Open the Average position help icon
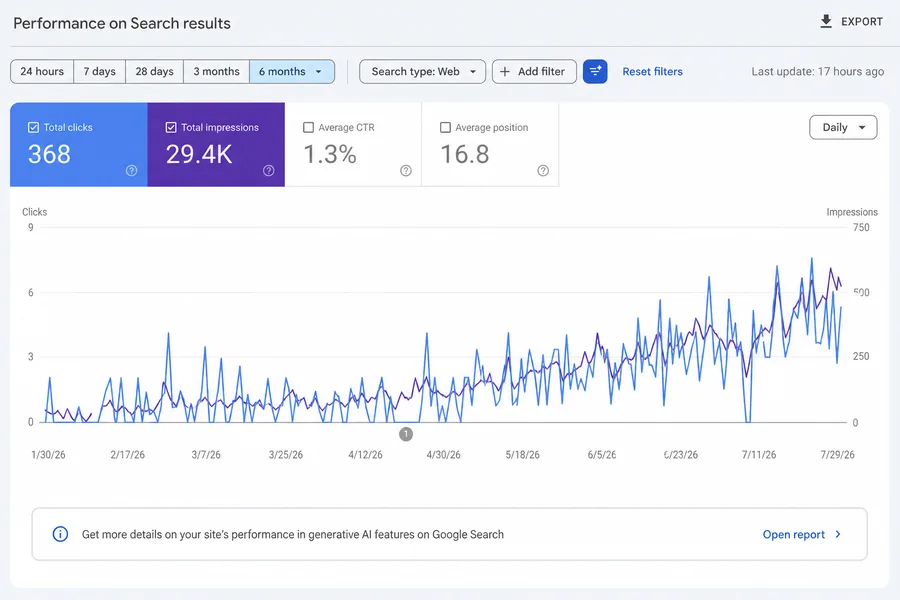This screenshot has width=900, height=600. [543, 171]
